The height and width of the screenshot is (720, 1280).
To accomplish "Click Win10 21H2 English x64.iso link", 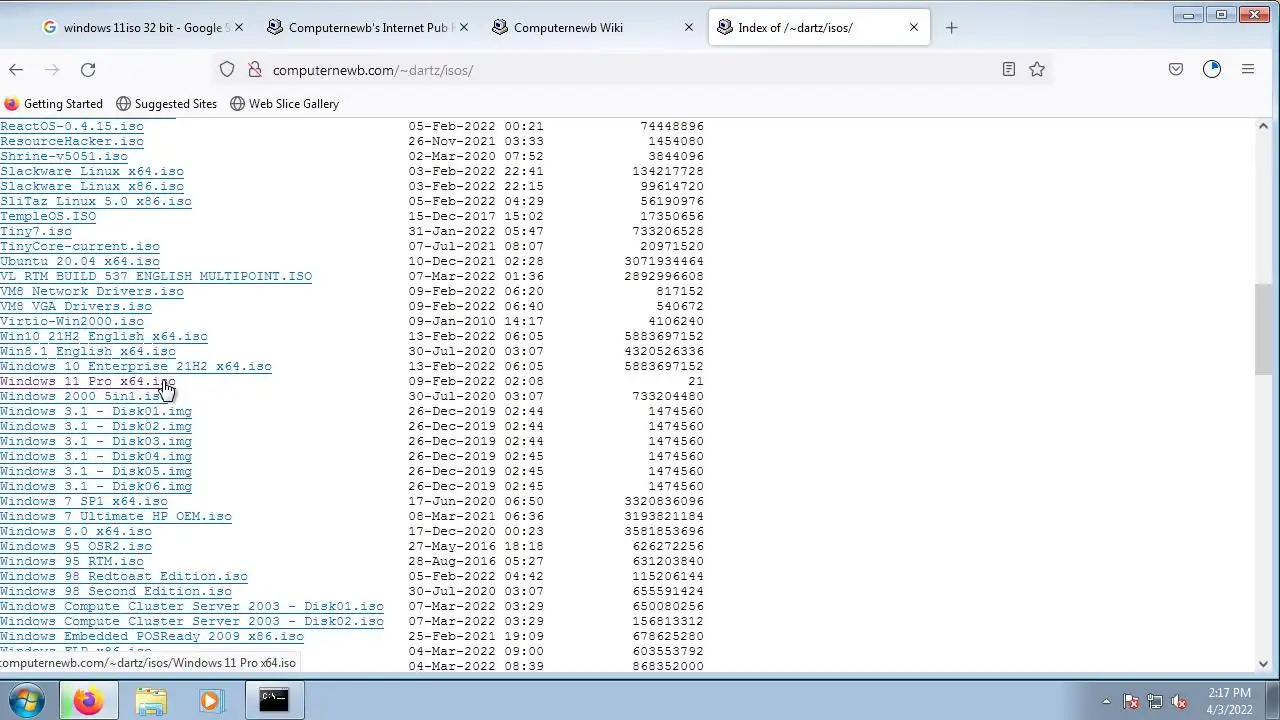I will [x=104, y=336].
